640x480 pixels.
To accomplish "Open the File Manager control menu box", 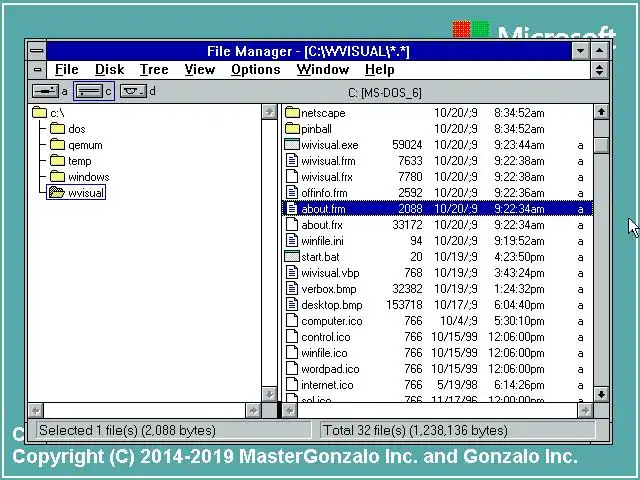I will pyautogui.click(x=37, y=51).
